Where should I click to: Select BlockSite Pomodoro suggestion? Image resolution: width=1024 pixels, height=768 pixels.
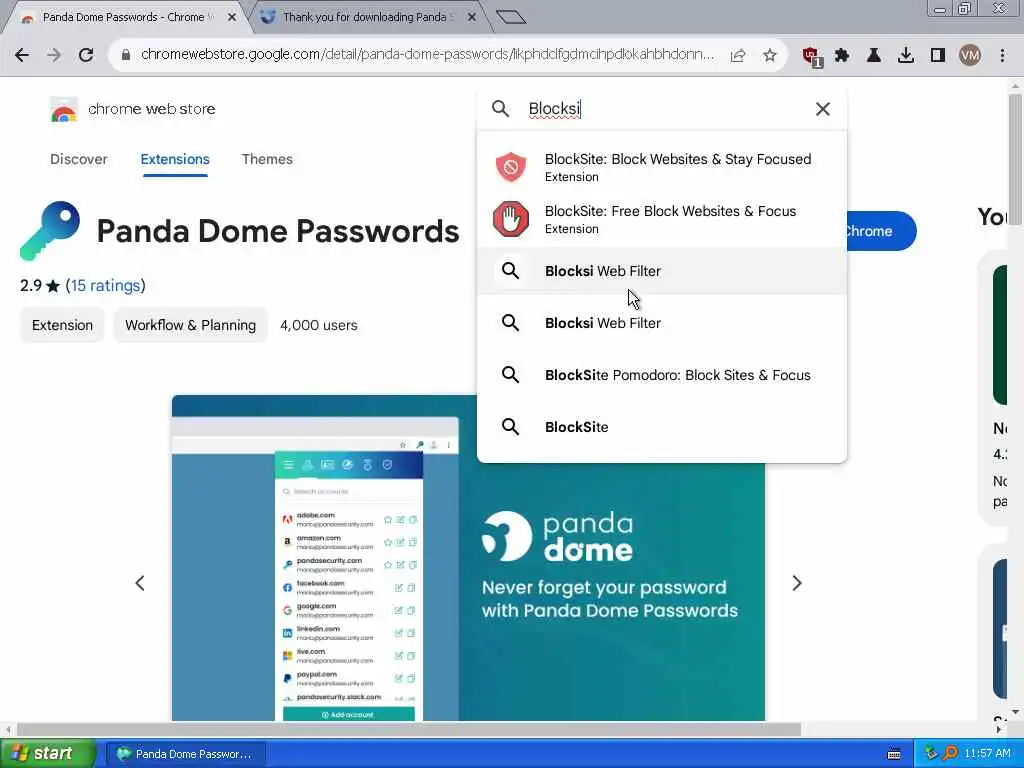click(662, 375)
